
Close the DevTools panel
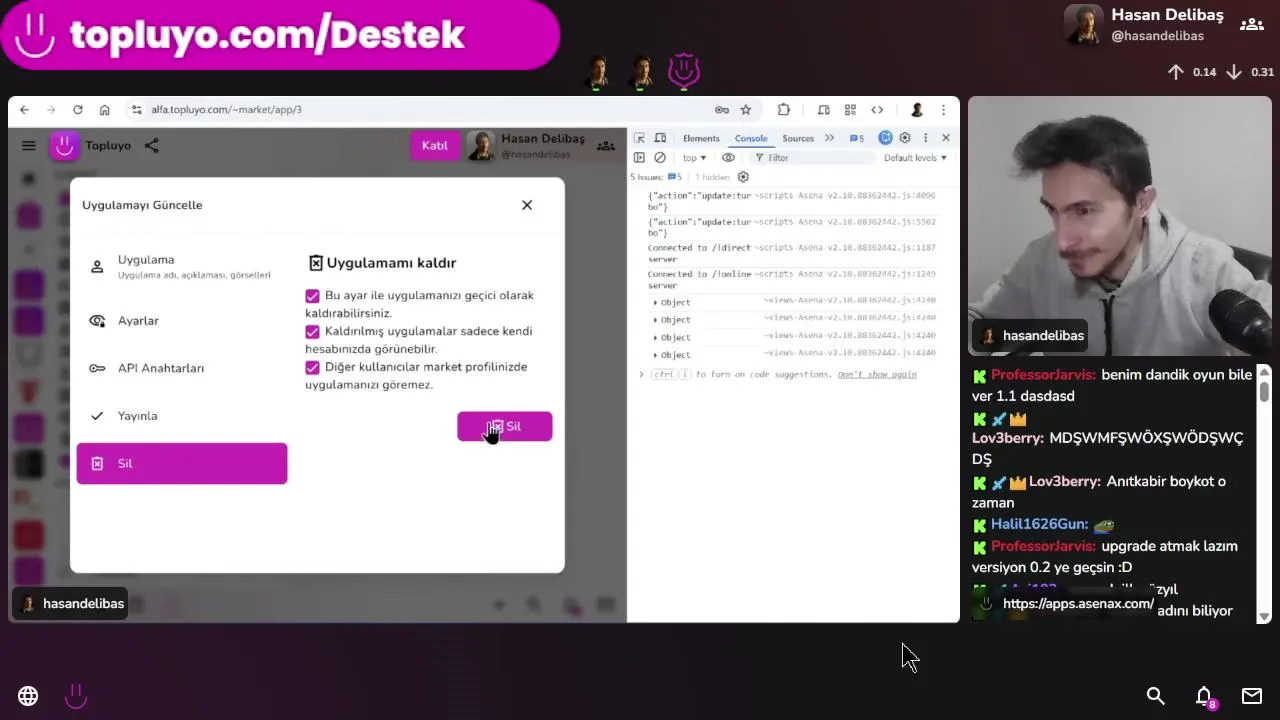(x=946, y=138)
